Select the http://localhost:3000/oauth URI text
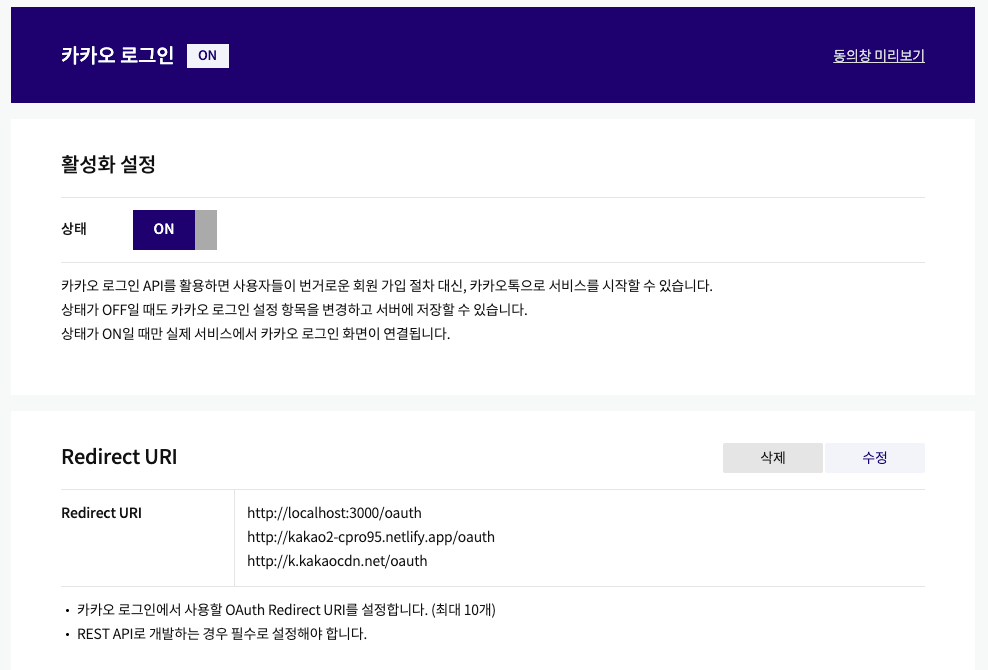 (x=334, y=513)
